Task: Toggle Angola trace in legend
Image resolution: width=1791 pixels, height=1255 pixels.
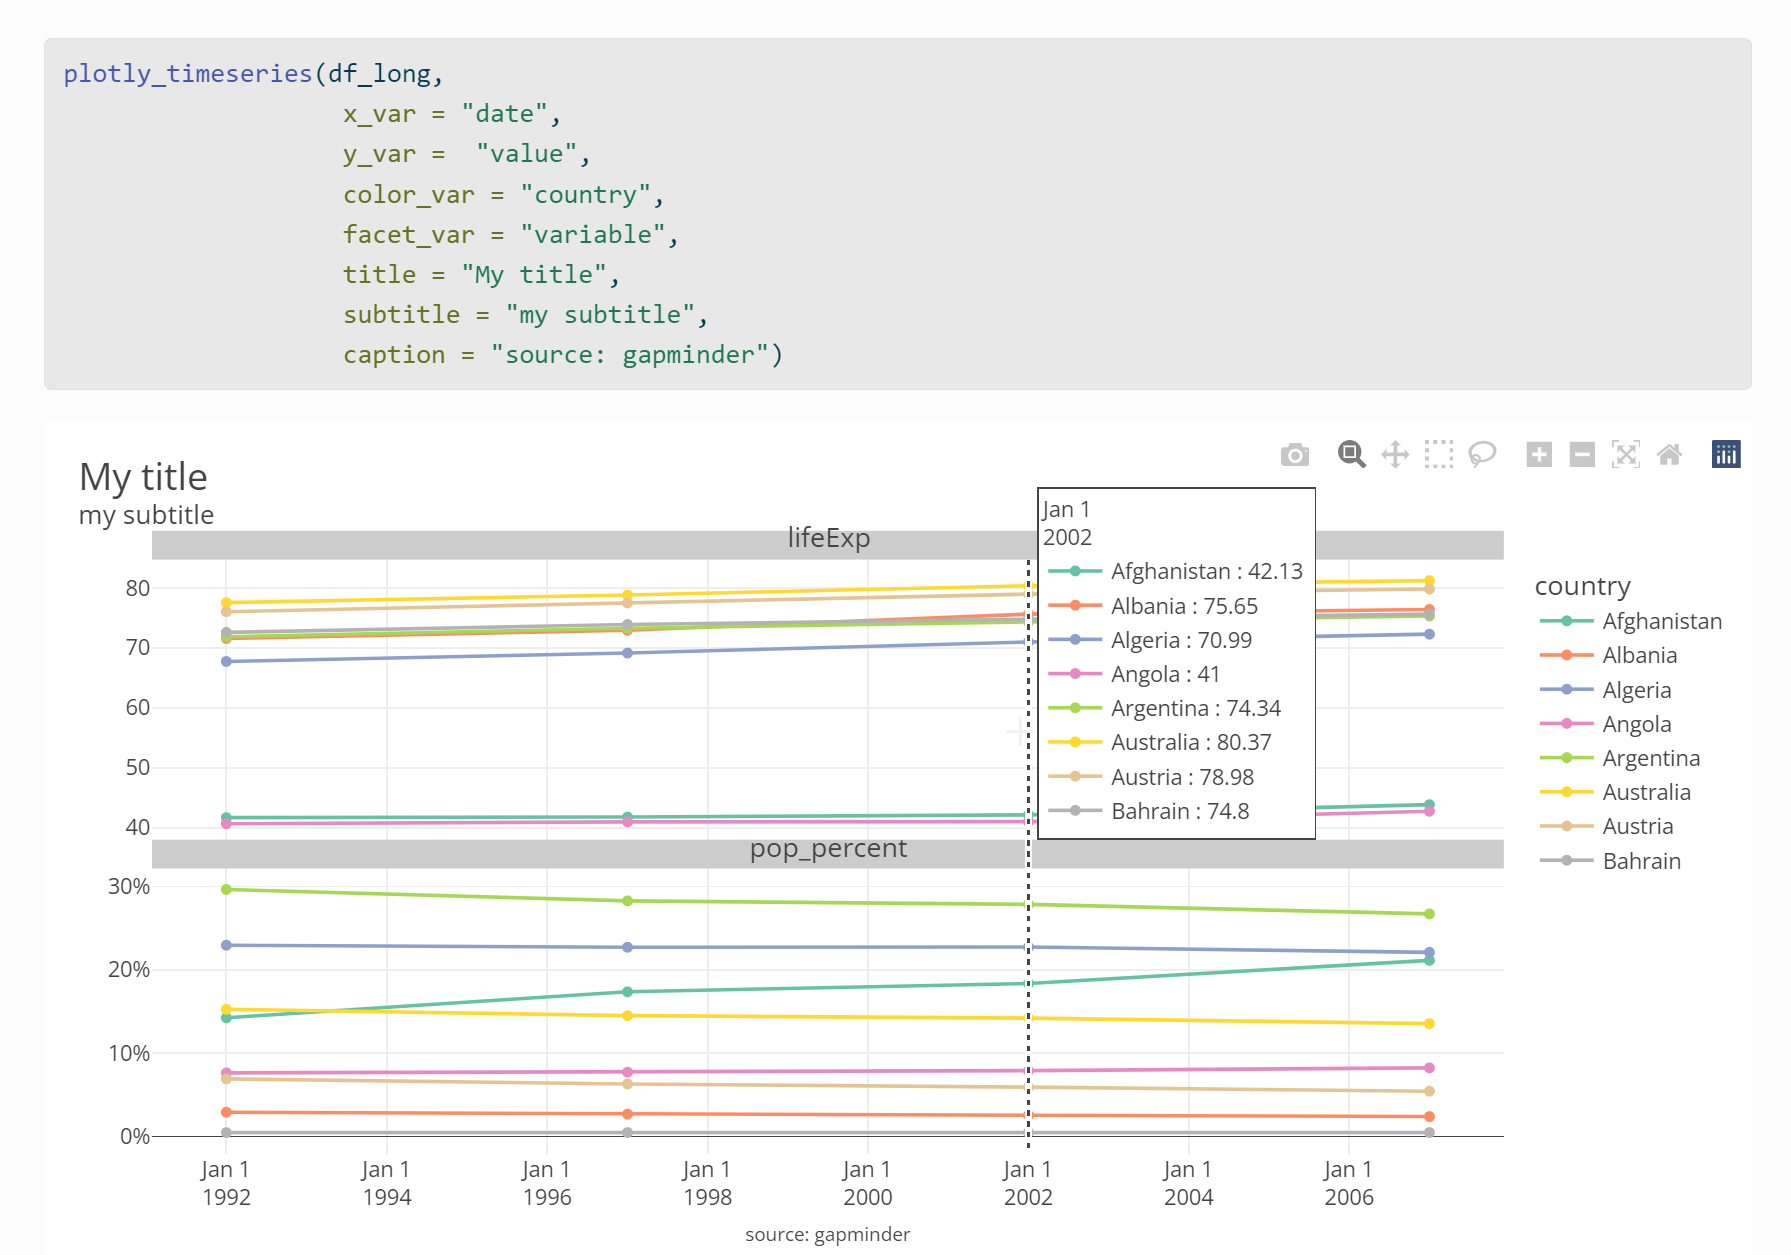Action: pos(1606,724)
